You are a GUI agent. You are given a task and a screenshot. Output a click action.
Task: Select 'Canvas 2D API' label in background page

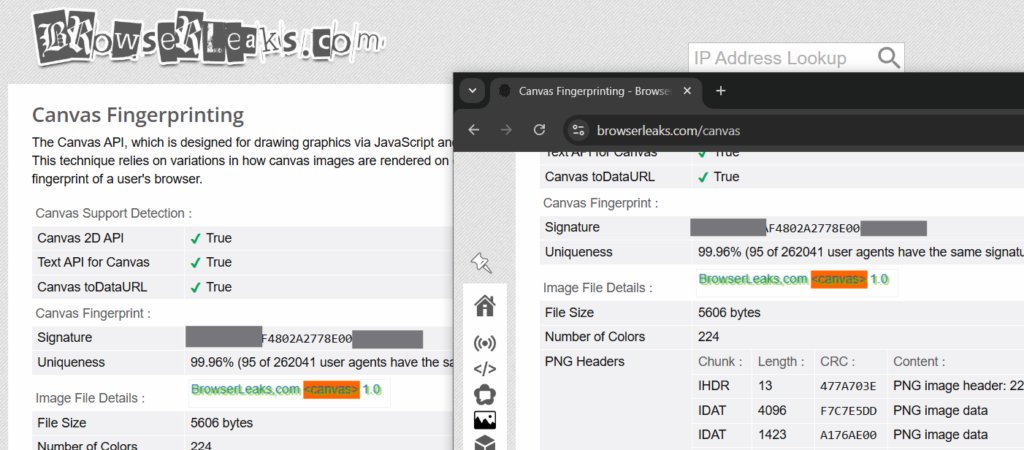click(78, 238)
